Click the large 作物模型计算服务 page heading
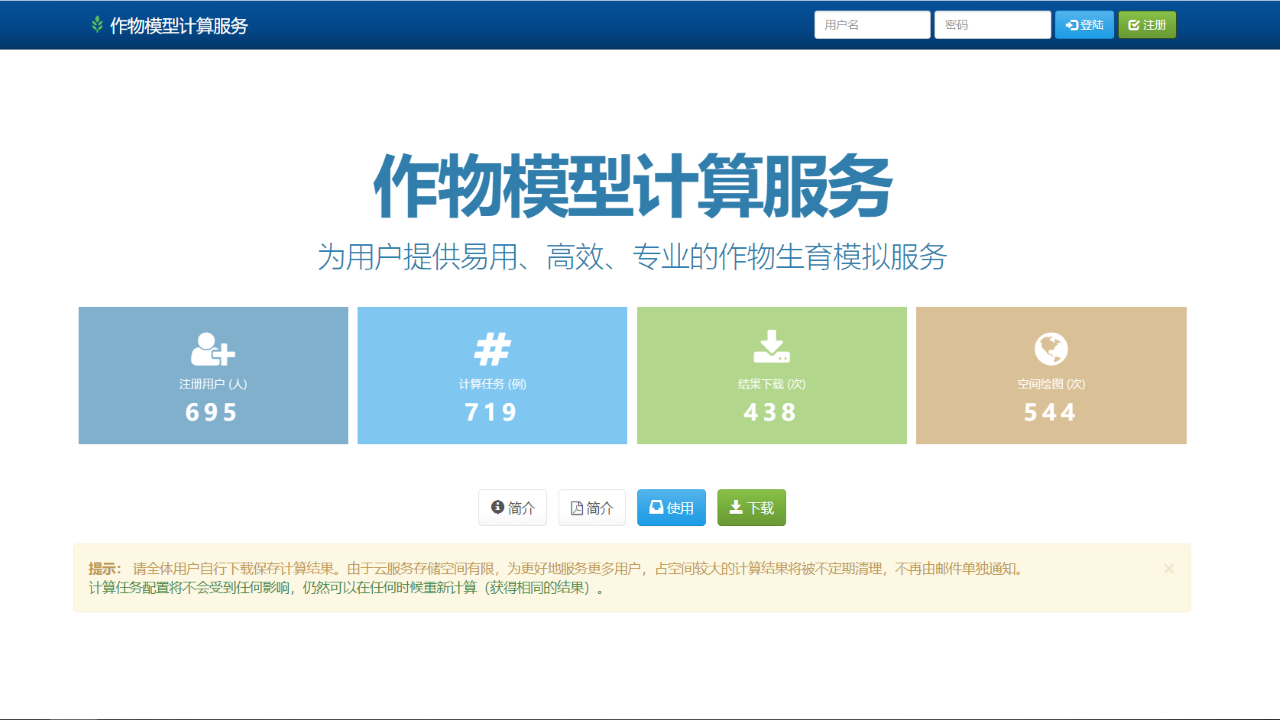This screenshot has height=720, width=1280. point(632,186)
